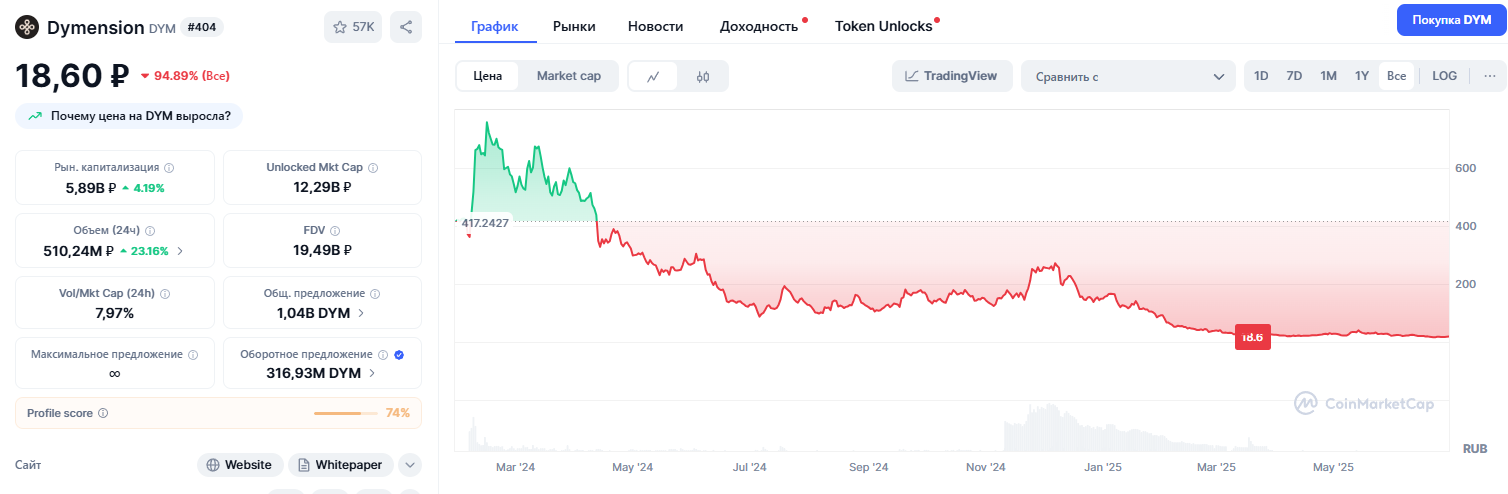1508x494 pixels.
Task: Expand the site links chevron after Whitepaper
Action: 410,465
